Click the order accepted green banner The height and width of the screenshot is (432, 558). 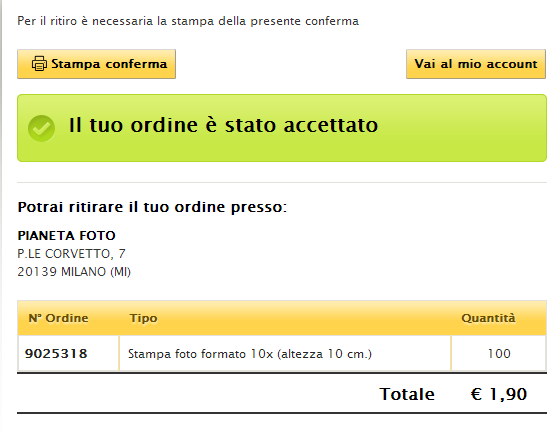(x=282, y=128)
